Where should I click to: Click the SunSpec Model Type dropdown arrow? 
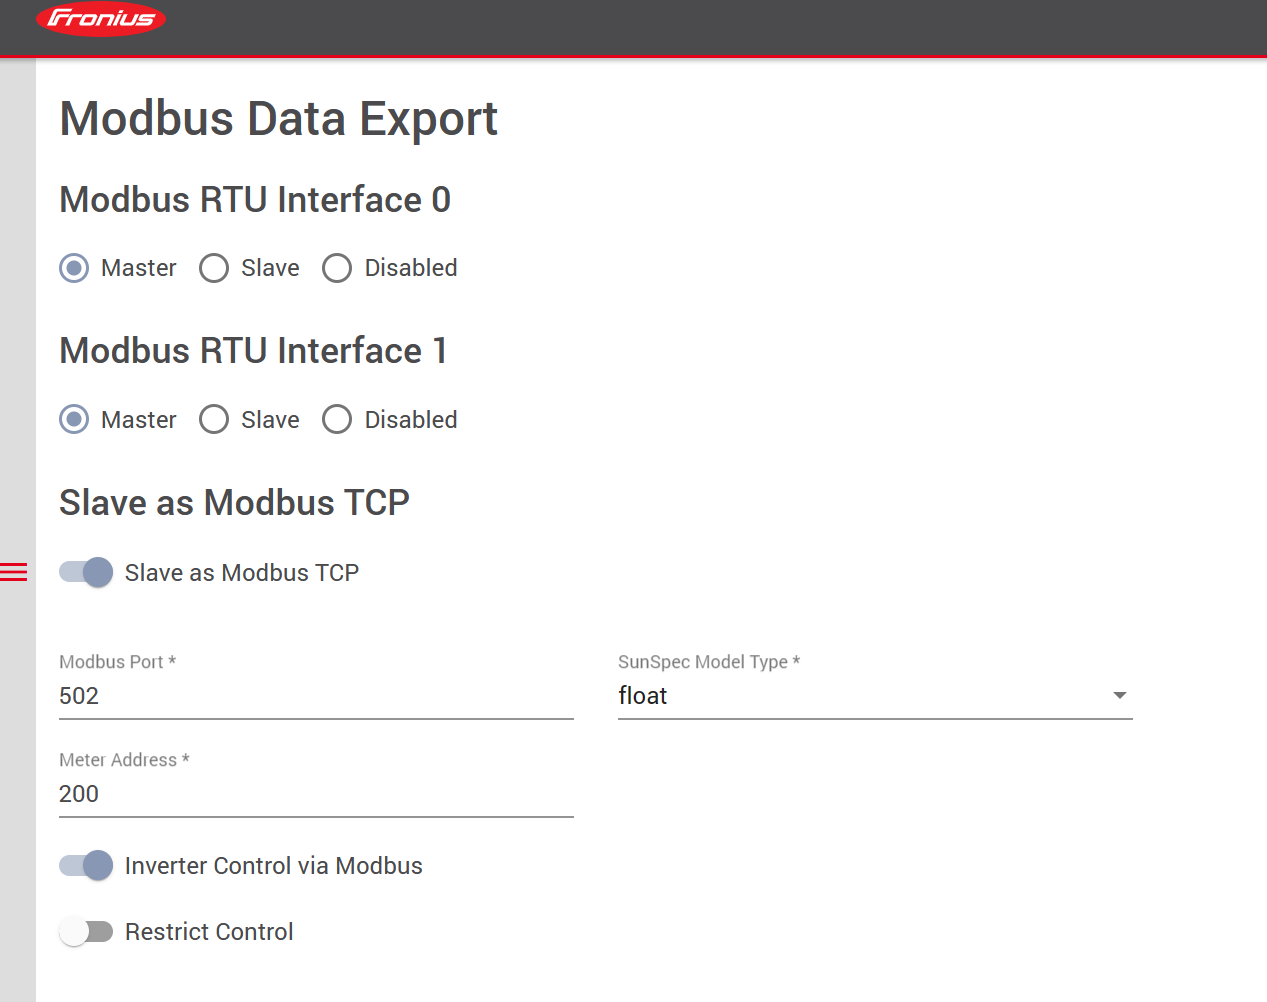tap(1120, 696)
